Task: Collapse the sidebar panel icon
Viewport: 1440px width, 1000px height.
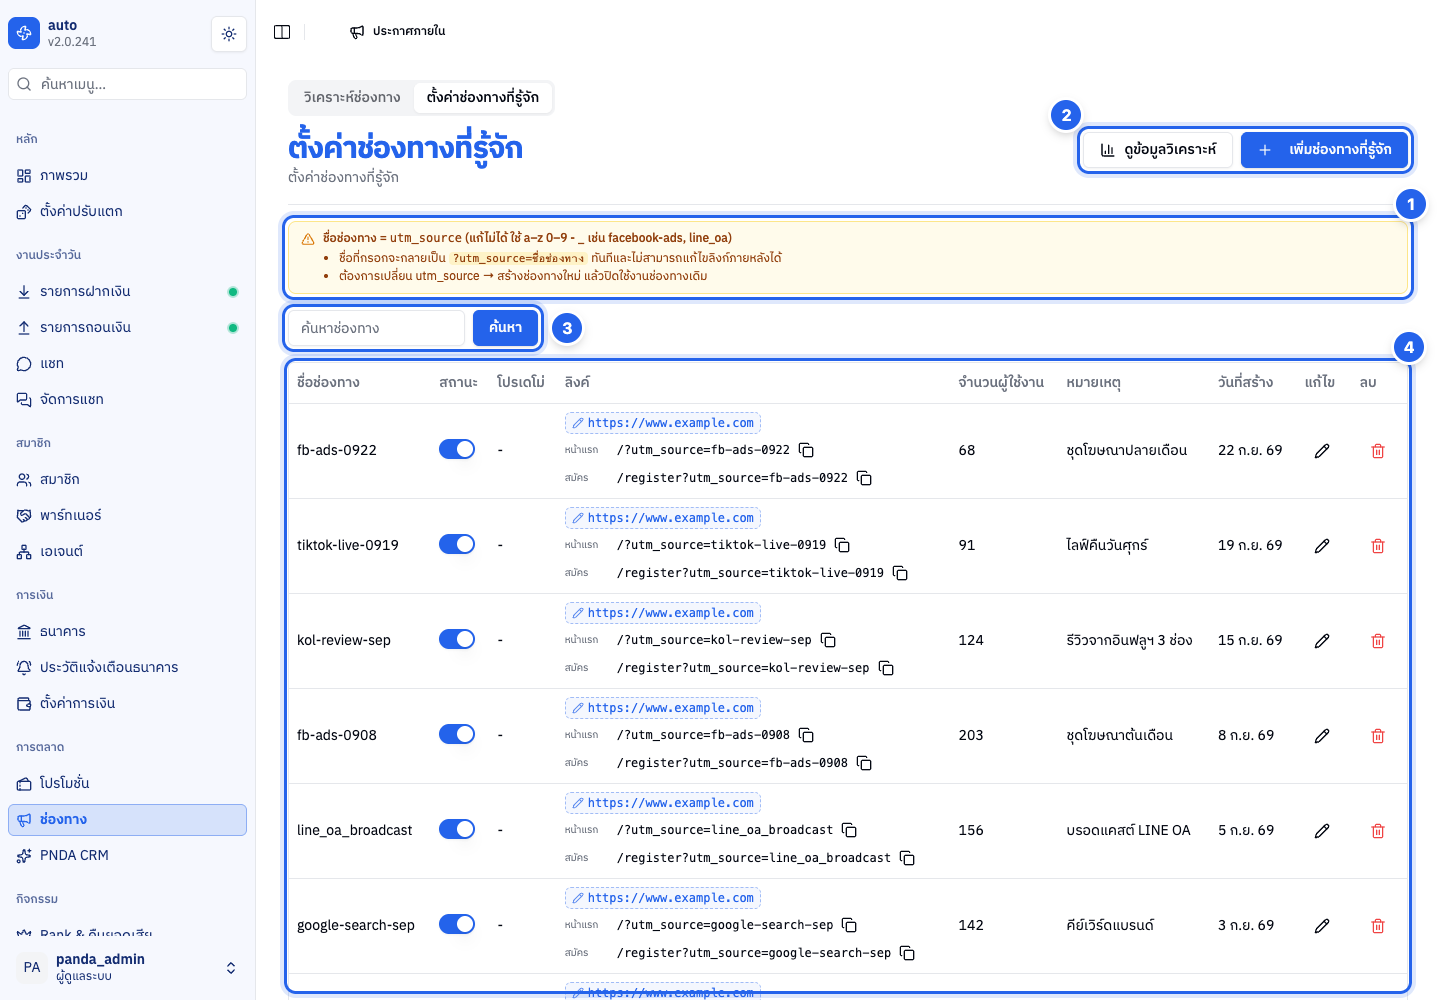Action: [x=282, y=32]
